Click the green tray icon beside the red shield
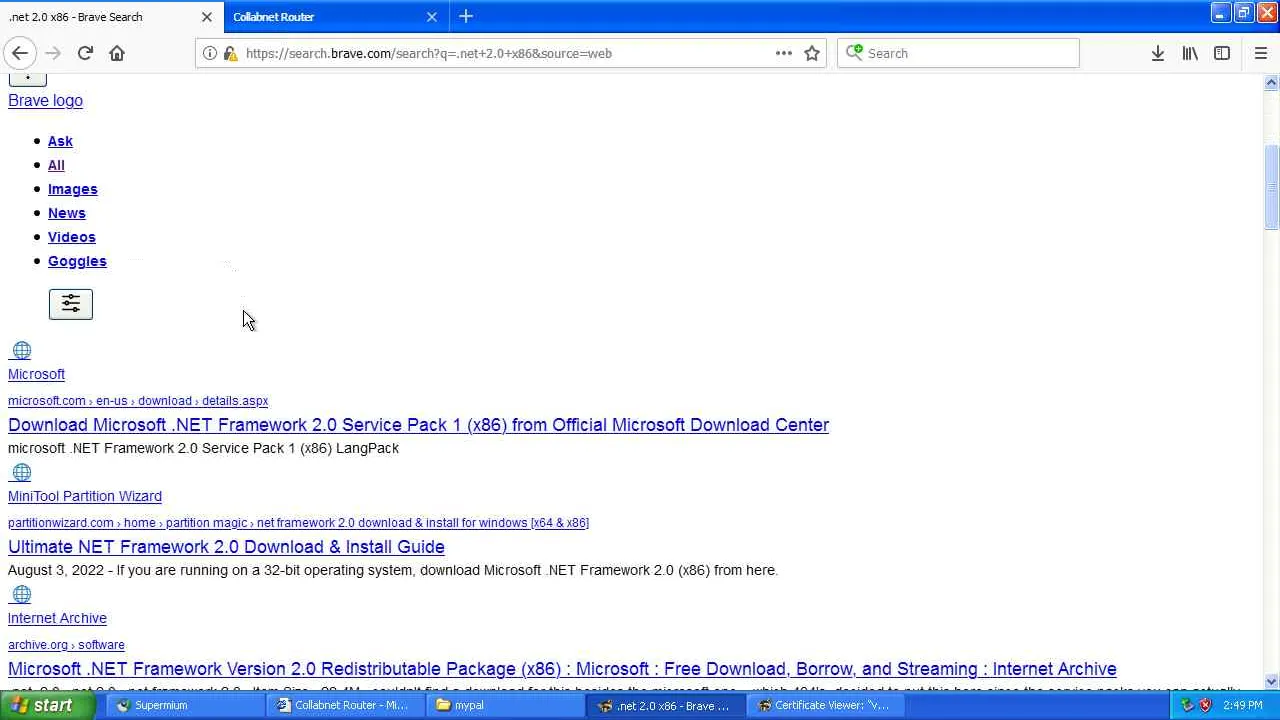1280x720 pixels. tap(1188, 705)
